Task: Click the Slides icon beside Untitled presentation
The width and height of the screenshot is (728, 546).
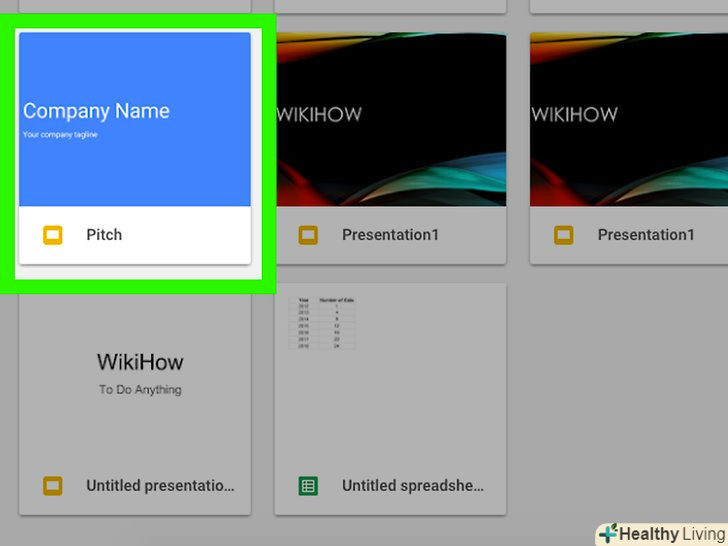Action: (x=52, y=486)
